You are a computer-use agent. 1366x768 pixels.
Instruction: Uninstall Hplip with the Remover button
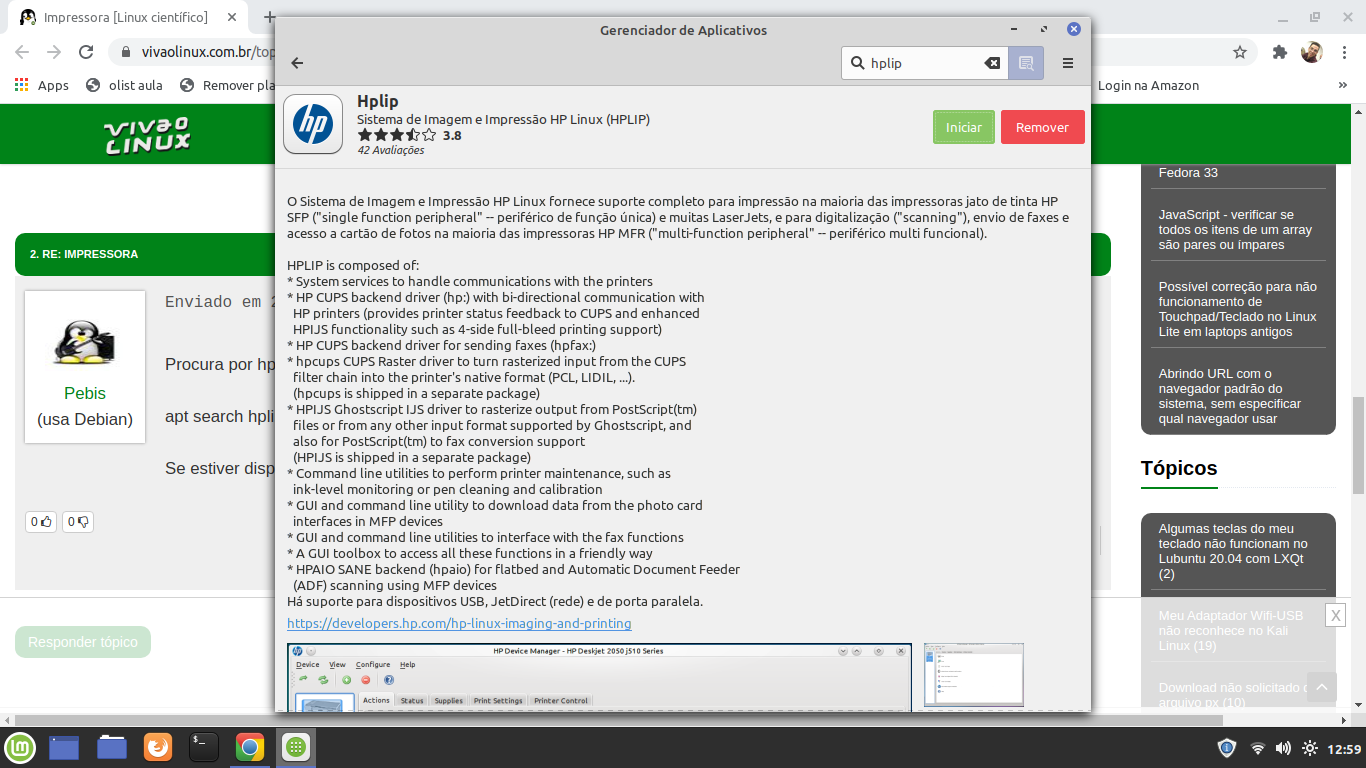tap(1042, 127)
